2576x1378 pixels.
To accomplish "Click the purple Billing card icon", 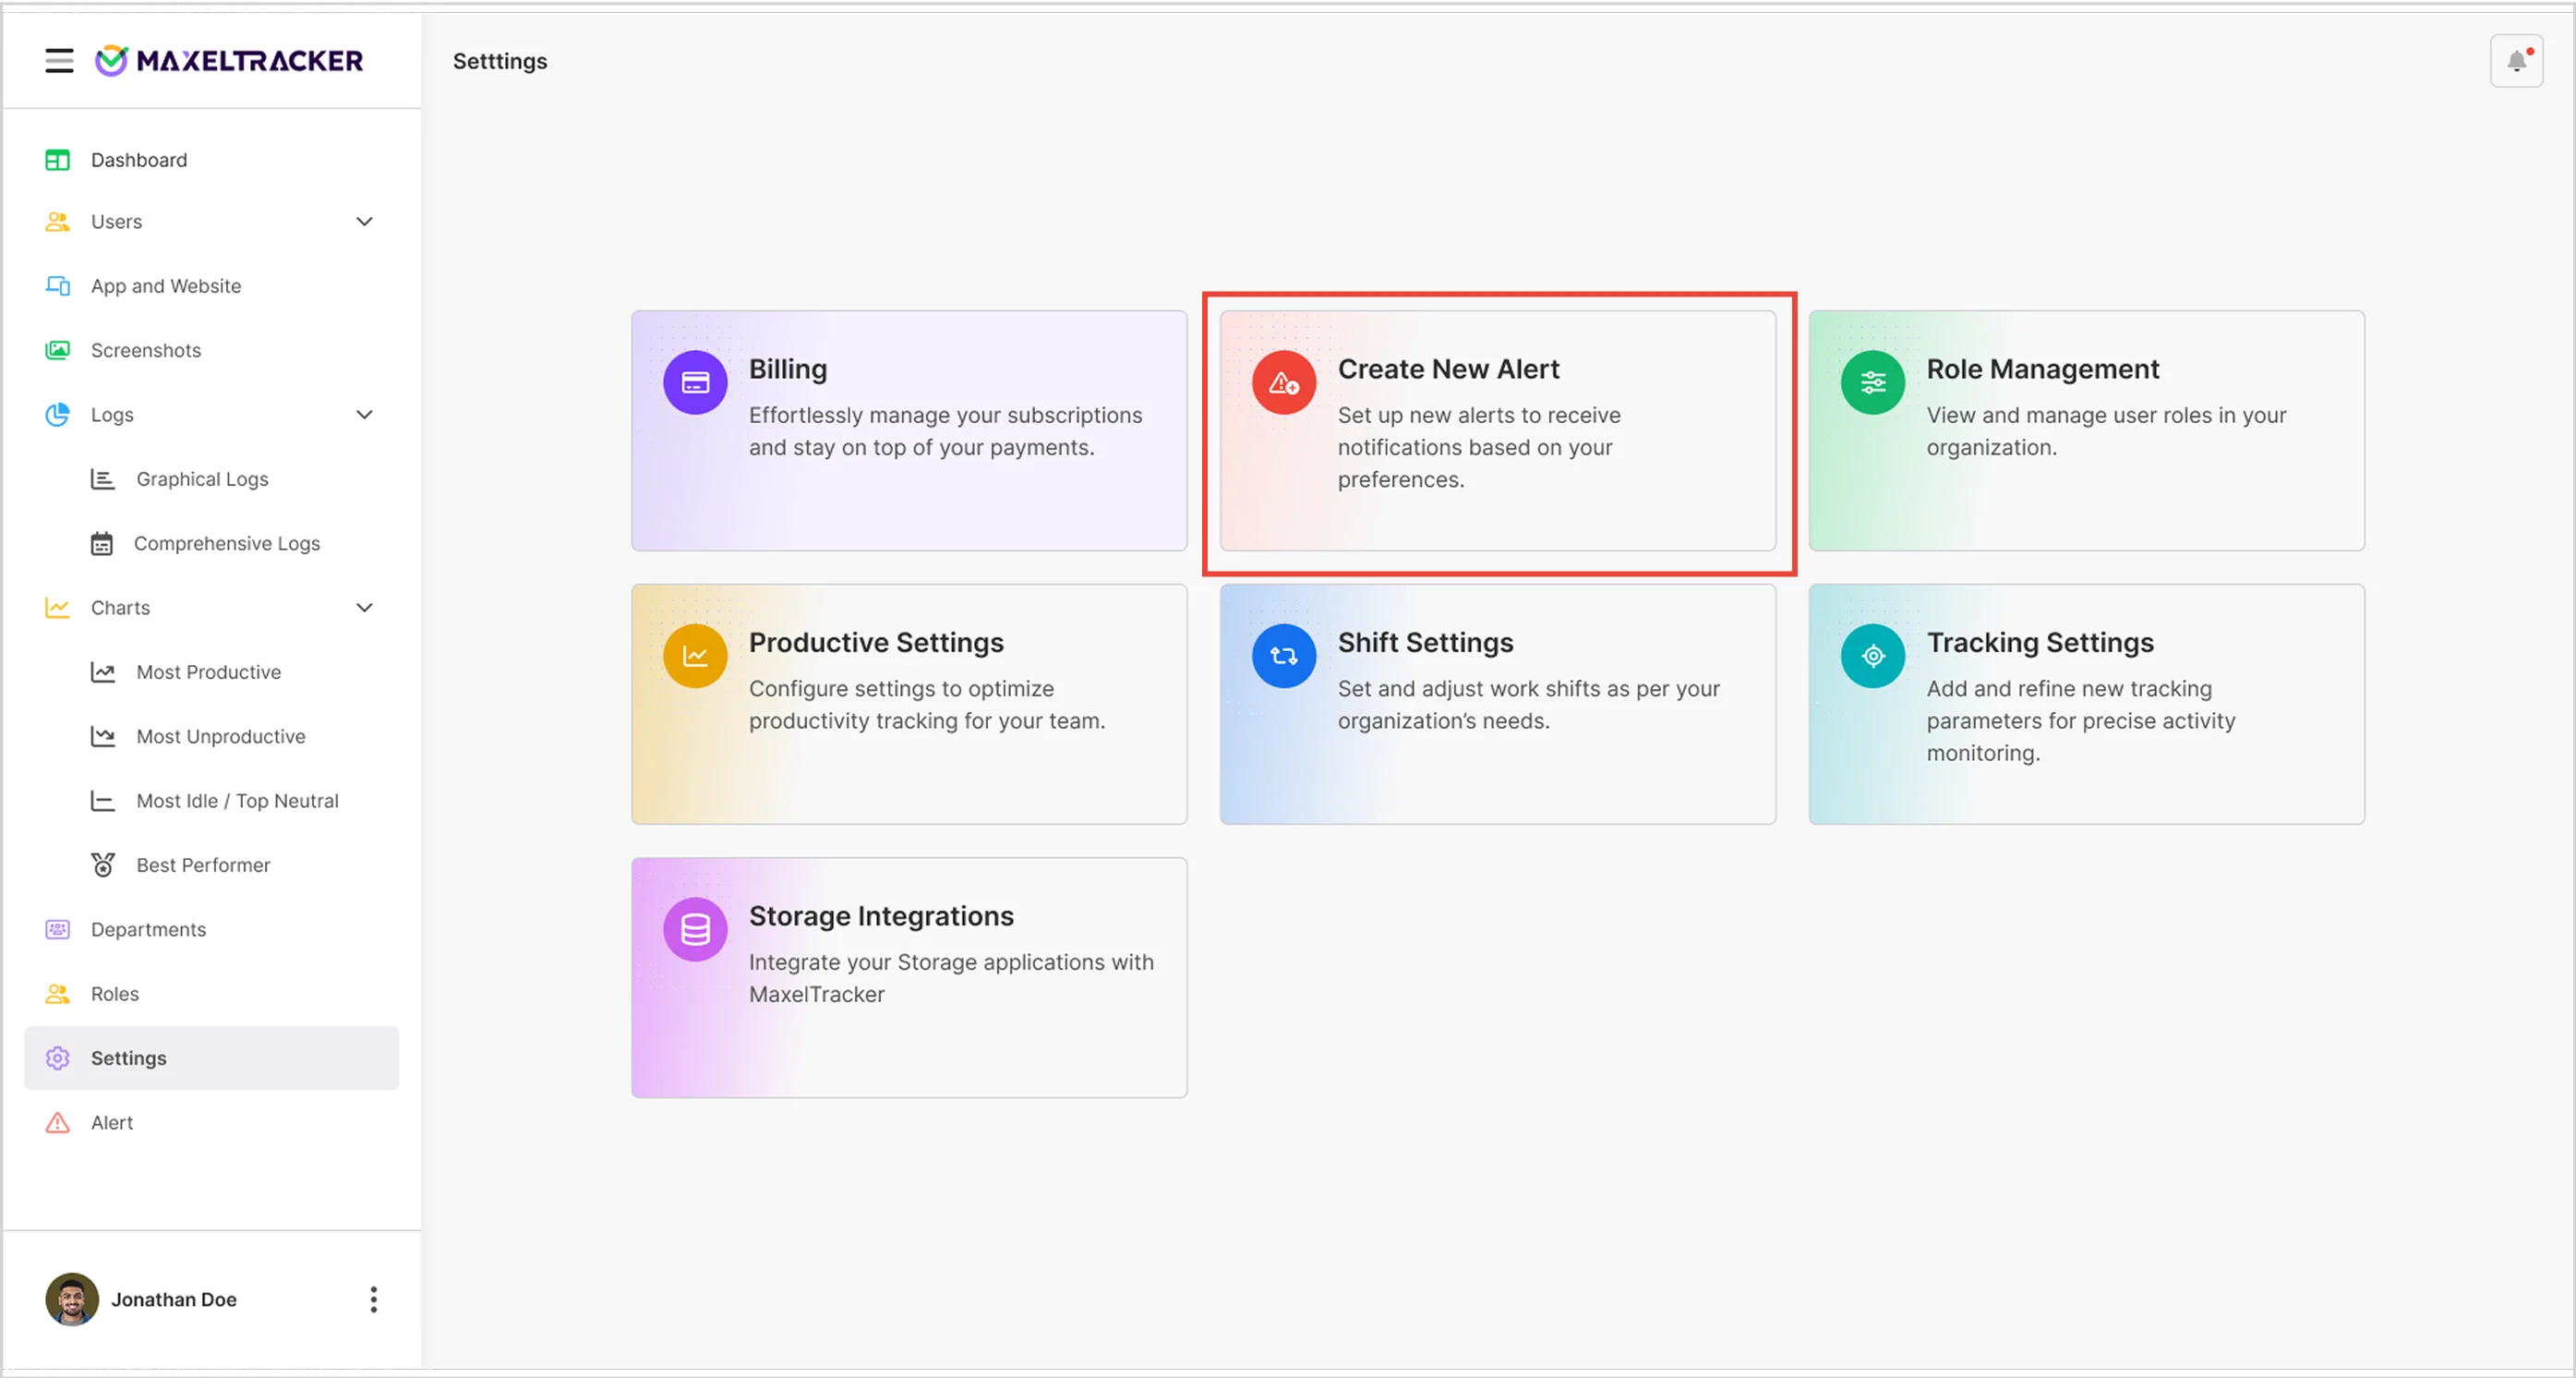I will [695, 382].
